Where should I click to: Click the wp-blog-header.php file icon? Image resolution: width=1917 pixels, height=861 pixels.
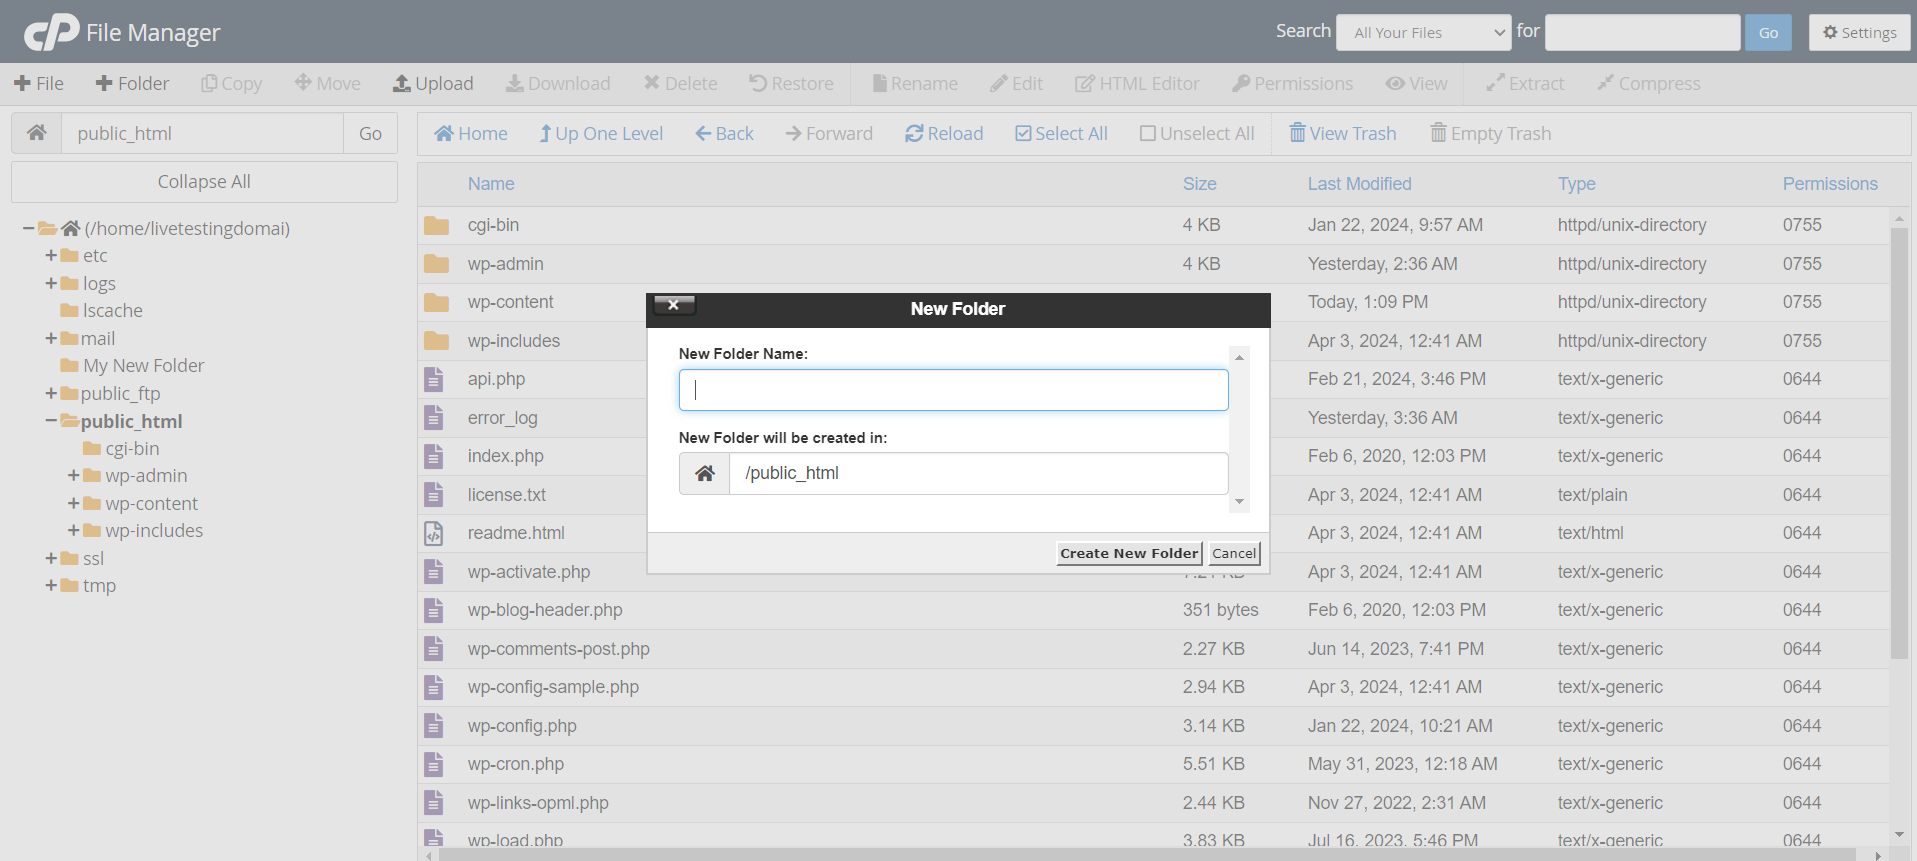point(433,610)
